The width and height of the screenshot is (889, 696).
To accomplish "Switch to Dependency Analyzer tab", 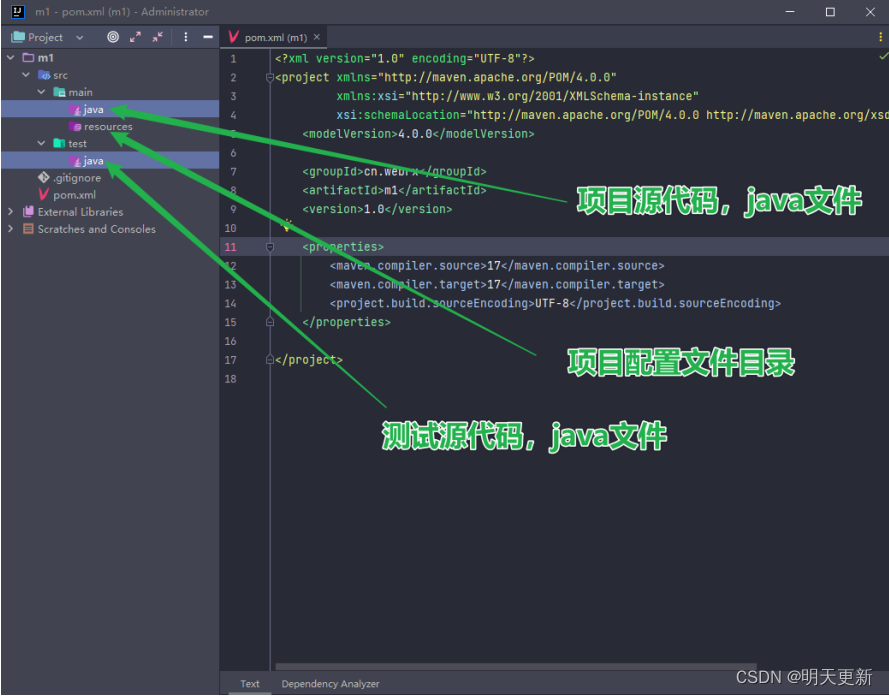I will coord(331,684).
